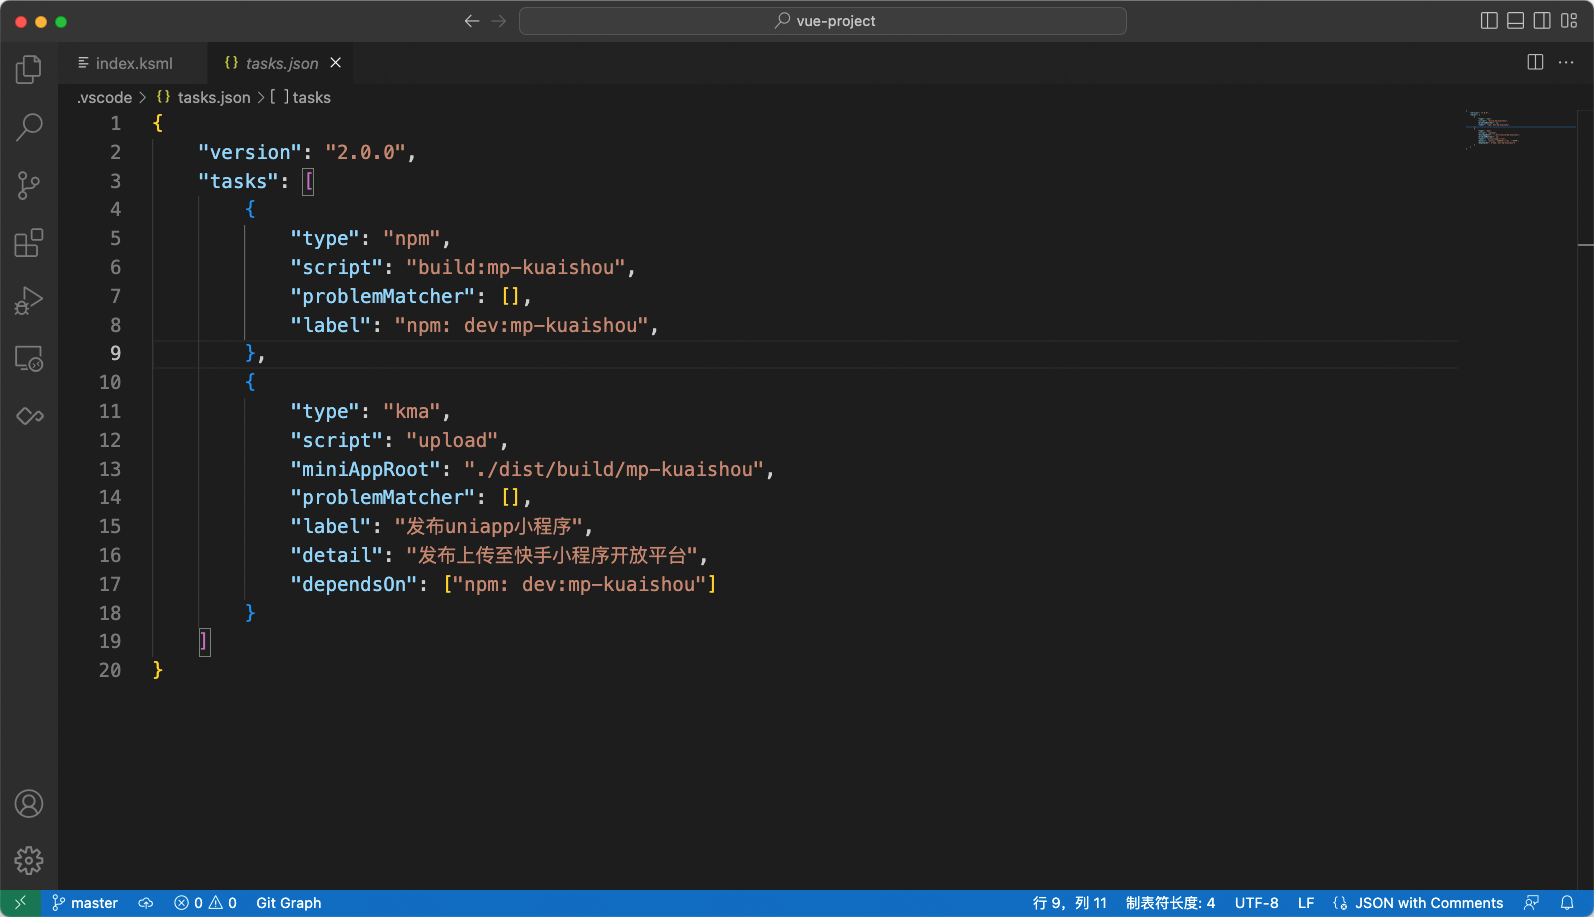Click "./dist/build/mp-kuaishou" path value
Image resolution: width=1594 pixels, height=917 pixels.
point(615,469)
